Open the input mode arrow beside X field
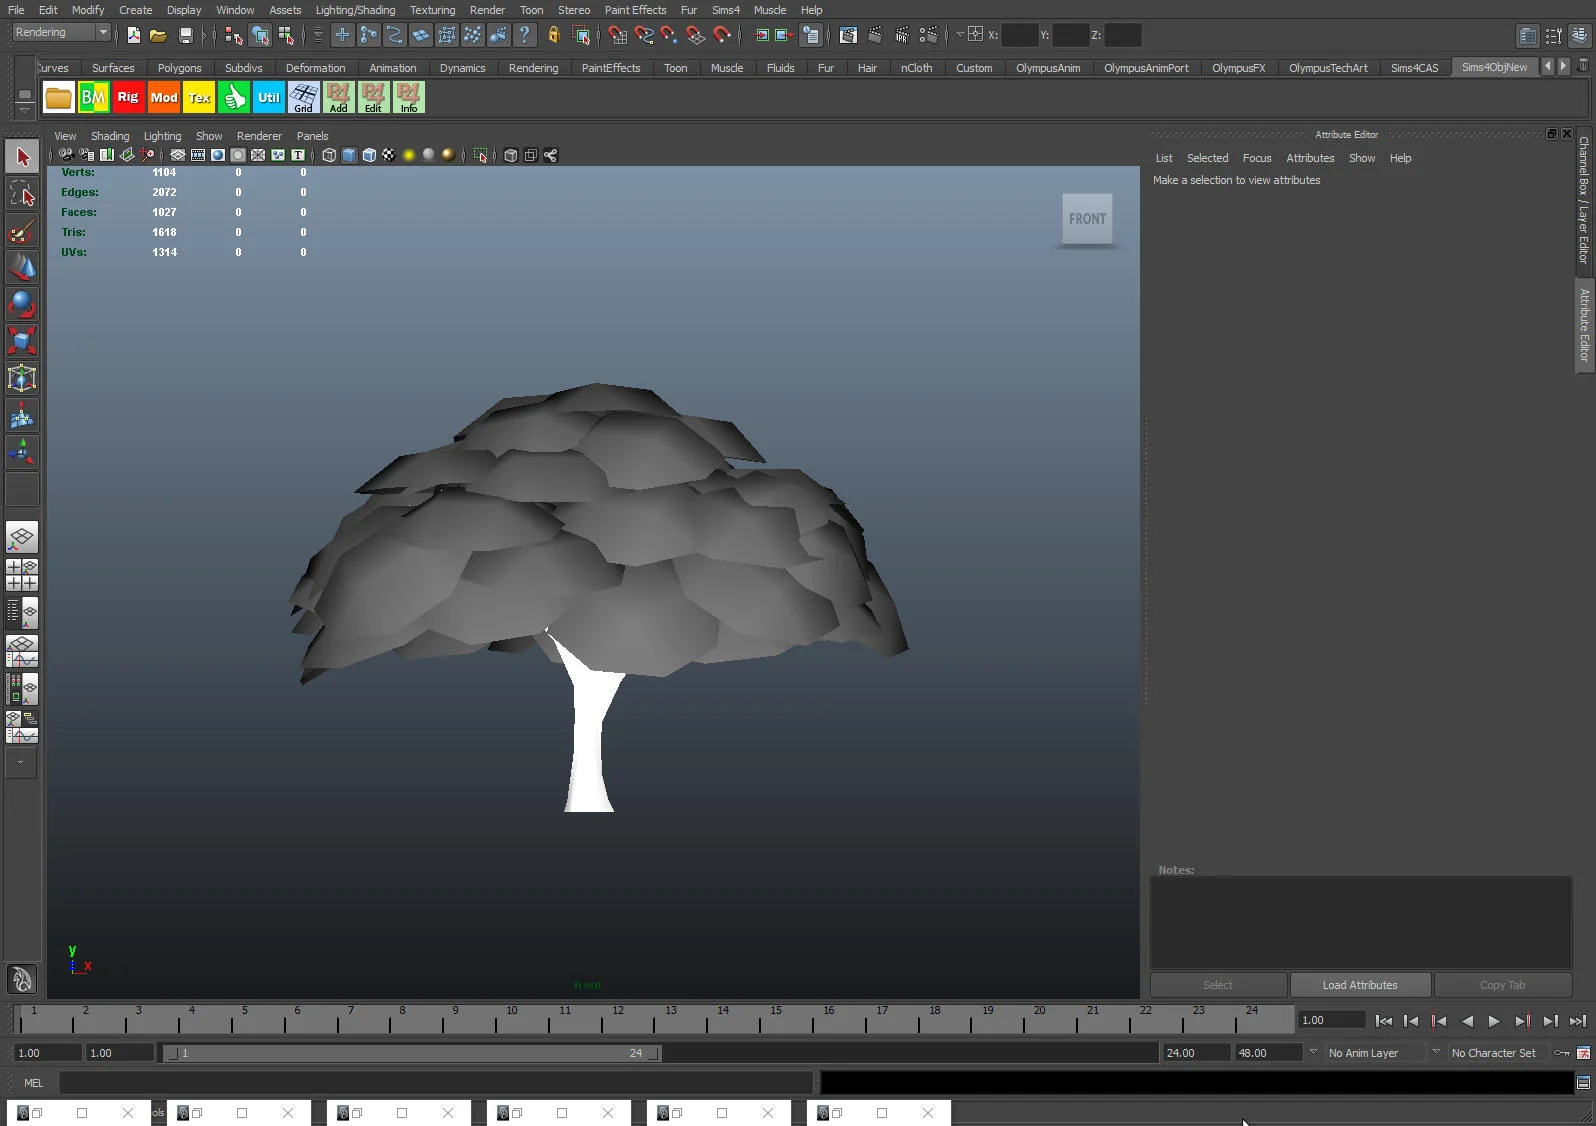 (960, 35)
